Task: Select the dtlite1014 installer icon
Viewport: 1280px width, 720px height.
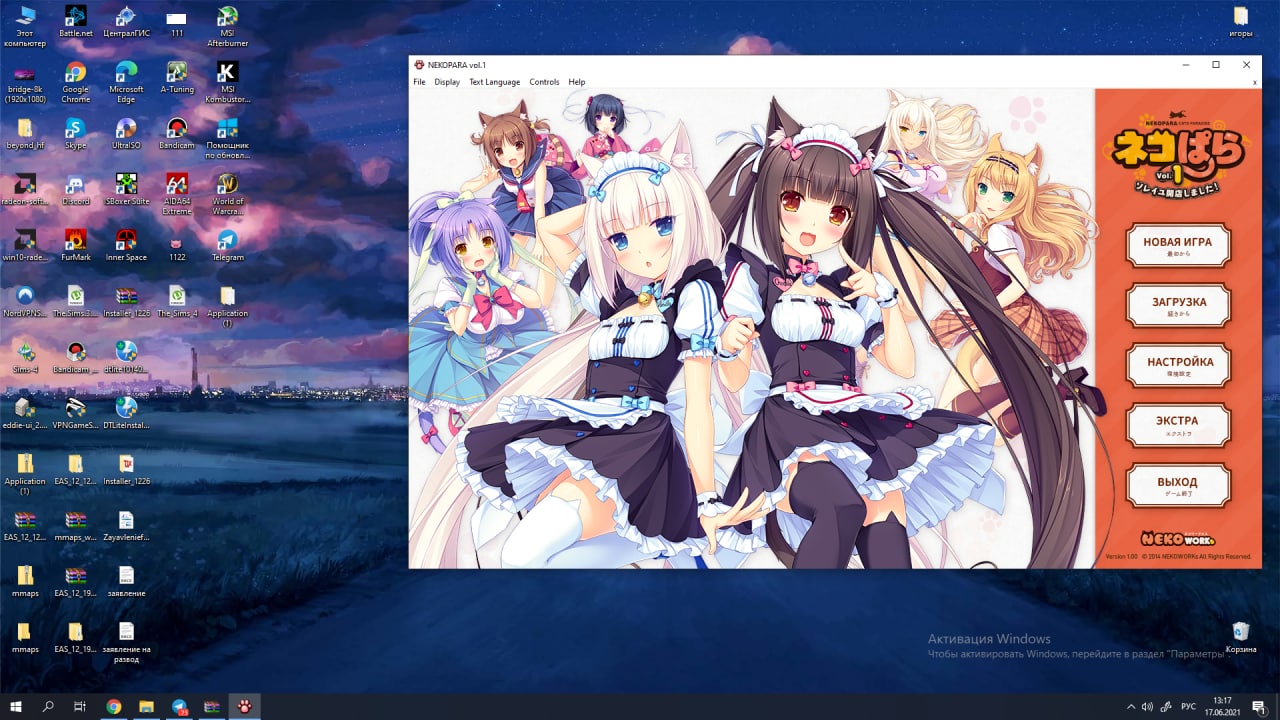Action: (126, 358)
